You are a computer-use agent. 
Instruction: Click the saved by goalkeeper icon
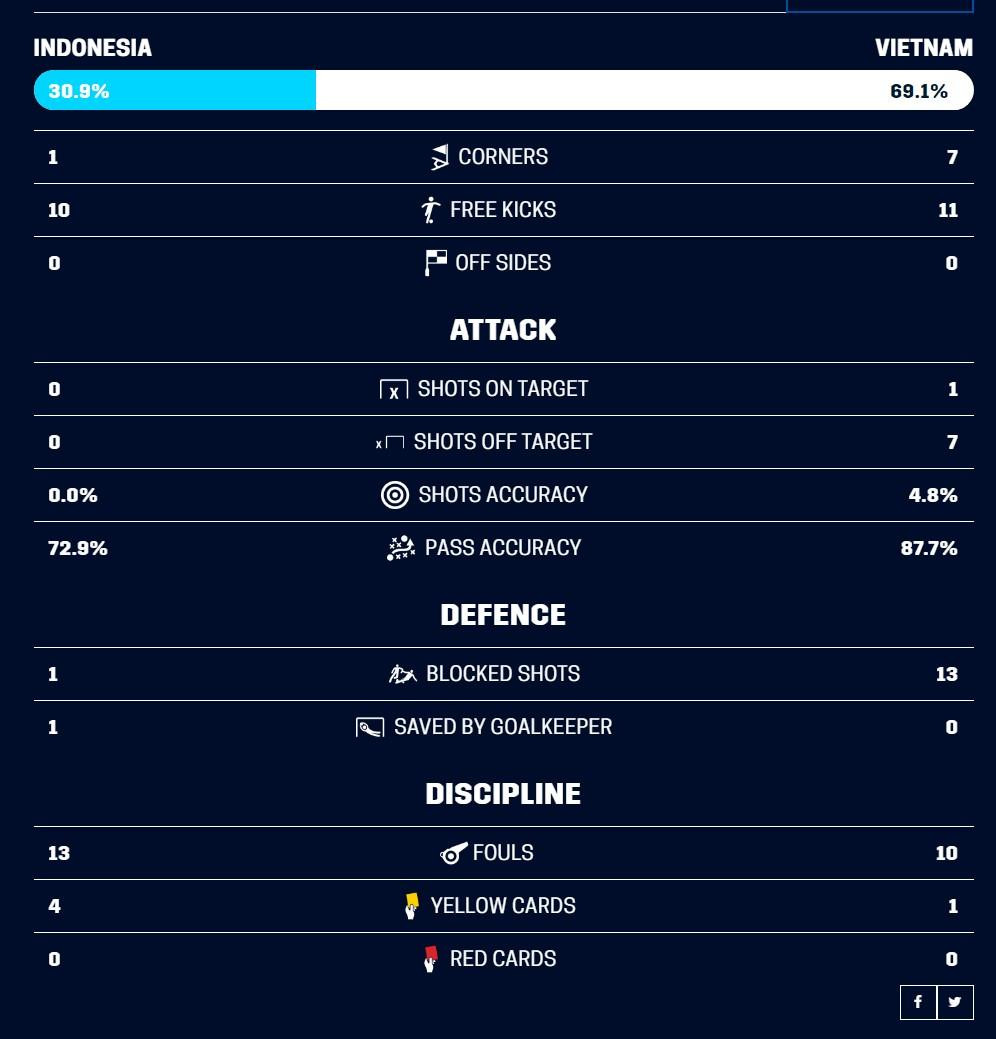pyautogui.click(x=370, y=728)
